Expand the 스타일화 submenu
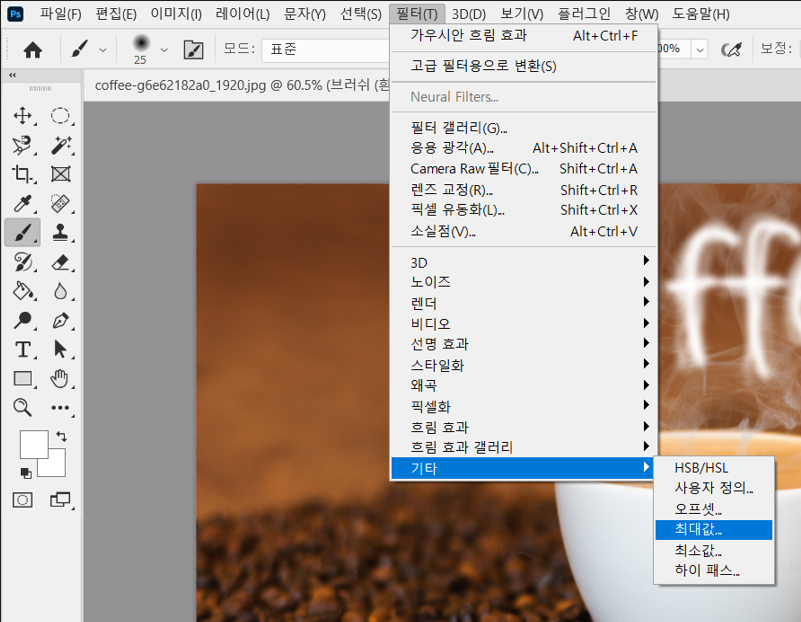The height and width of the screenshot is (622, 801). tap(524, 365)
